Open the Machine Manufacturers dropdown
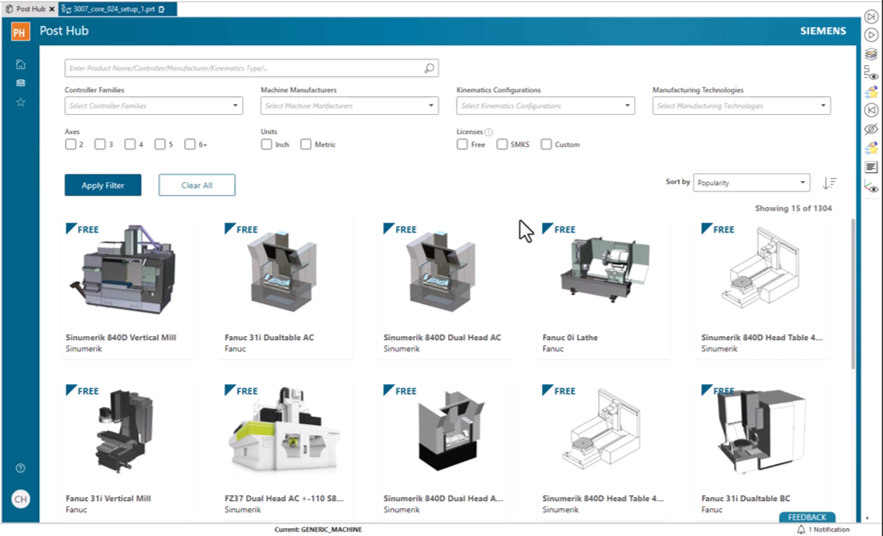The height and width of the screenshot is (536, 883). tap(350, 106)
